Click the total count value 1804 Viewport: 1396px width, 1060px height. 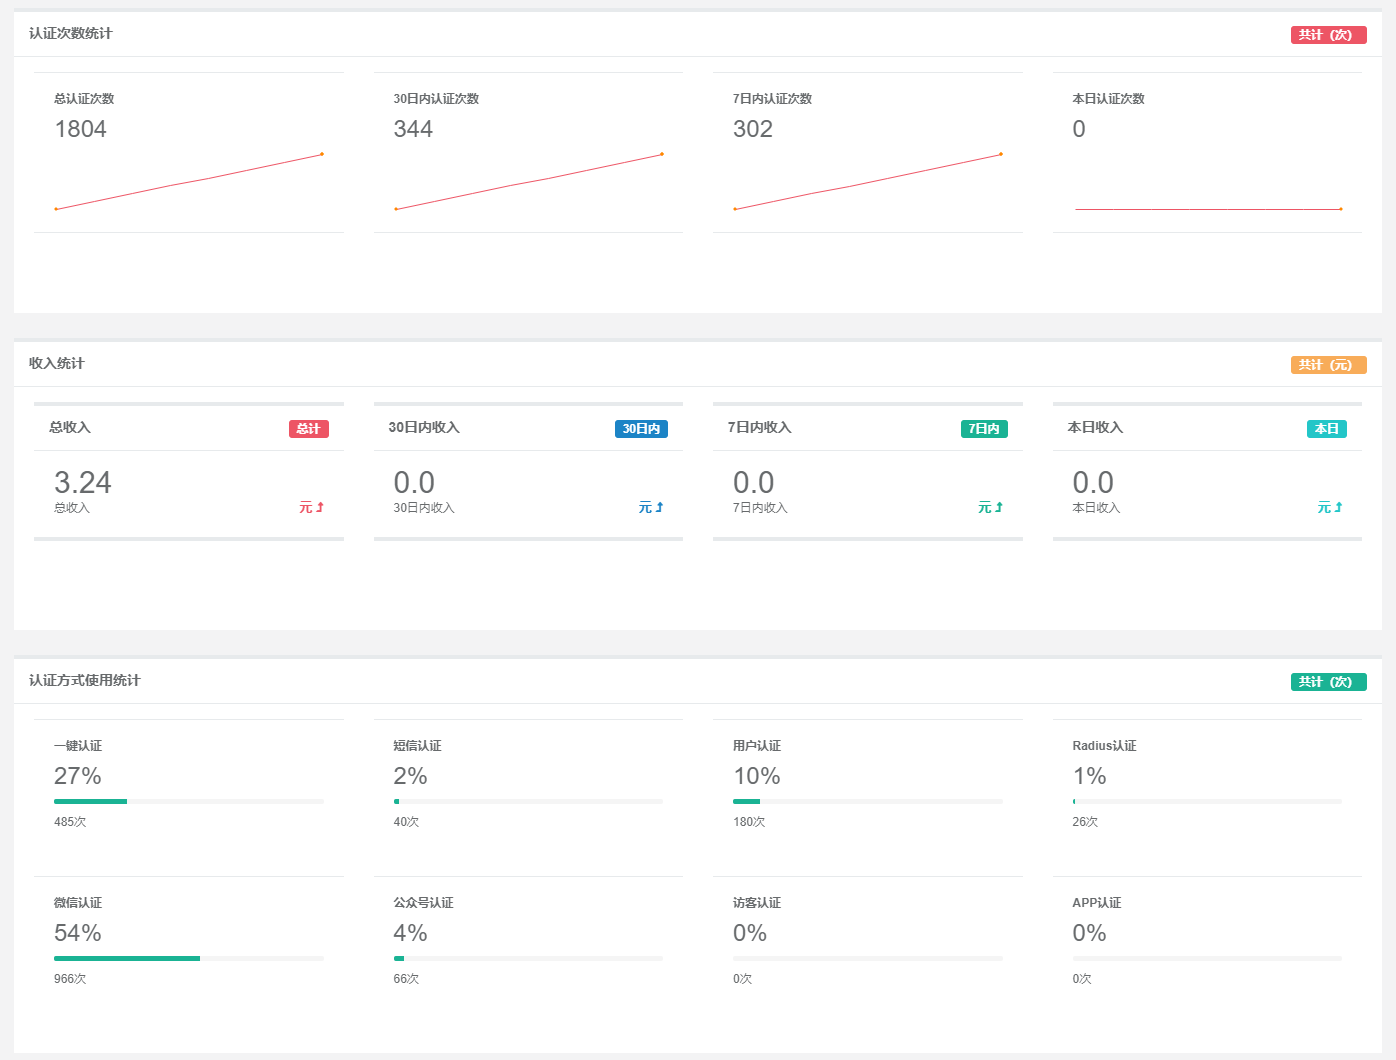[x=80, y=129]
